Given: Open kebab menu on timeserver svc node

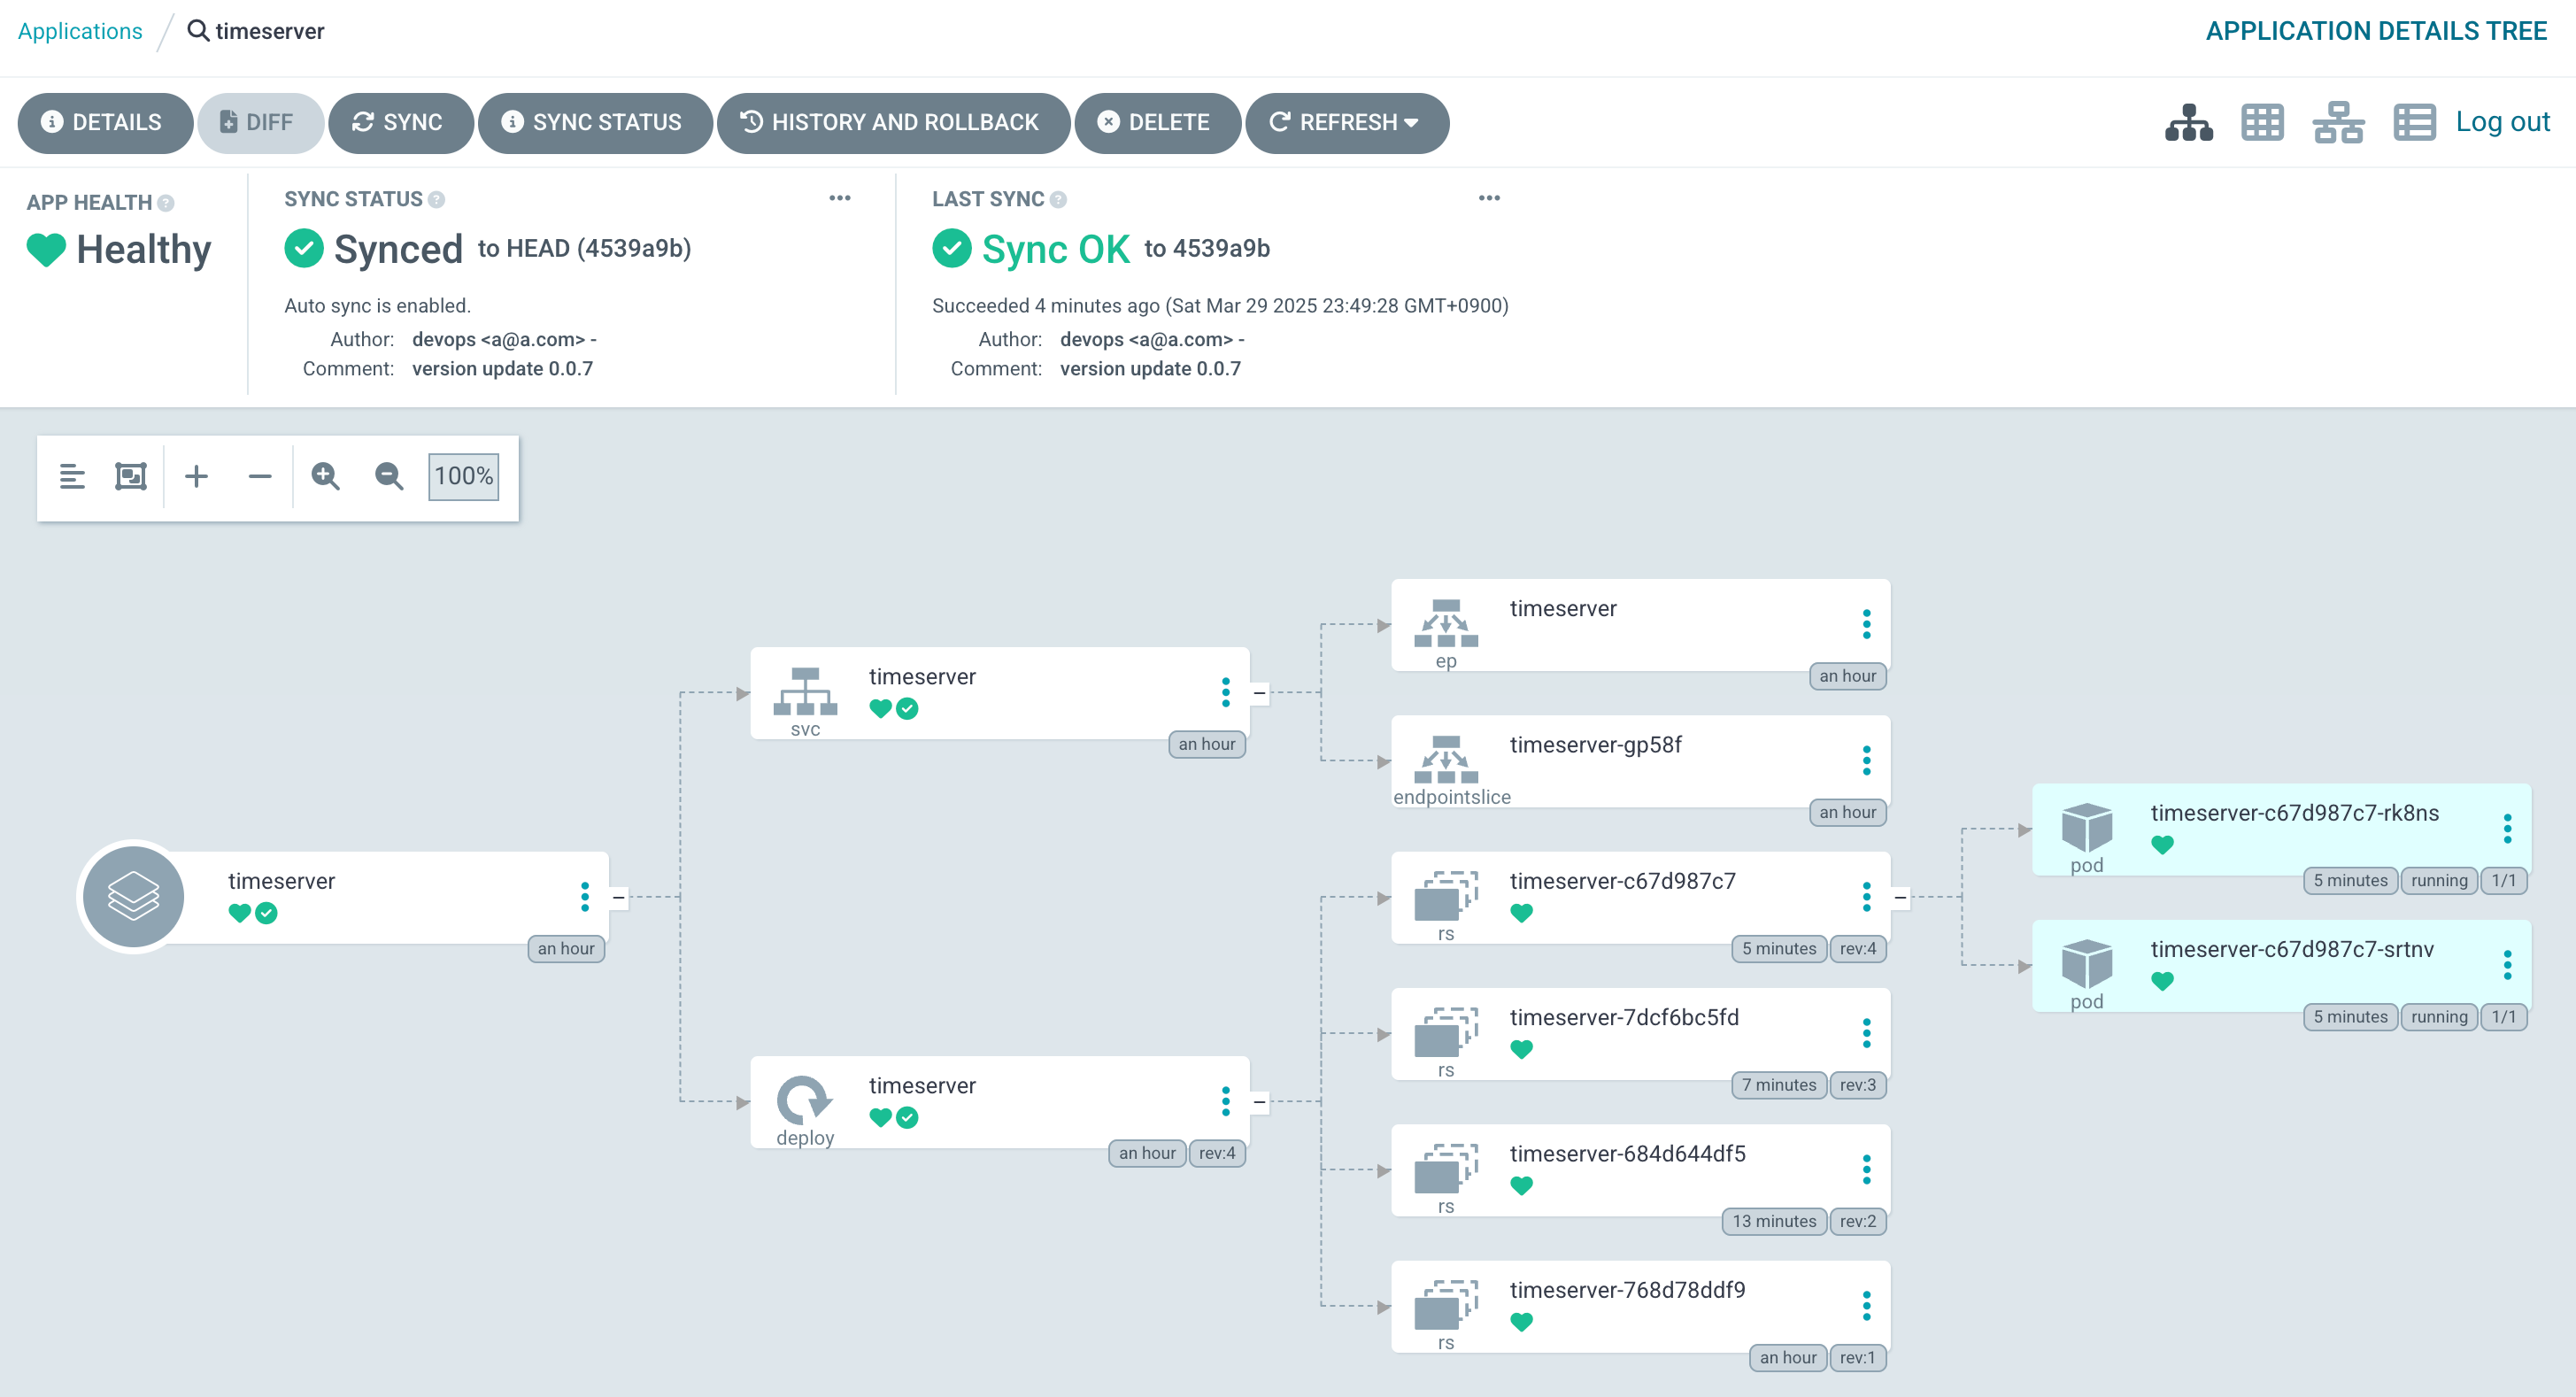Looking at the screenshot, I should 1226,692.
